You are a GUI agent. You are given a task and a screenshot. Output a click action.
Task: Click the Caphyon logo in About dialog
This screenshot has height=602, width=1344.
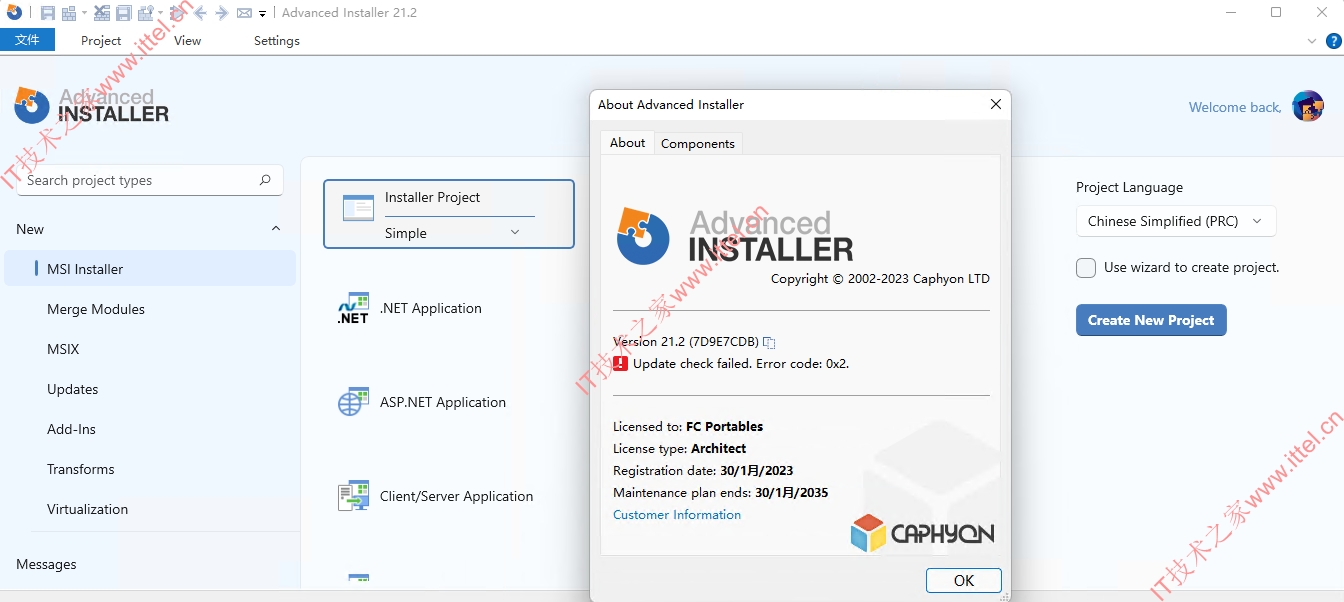(922, 533)
